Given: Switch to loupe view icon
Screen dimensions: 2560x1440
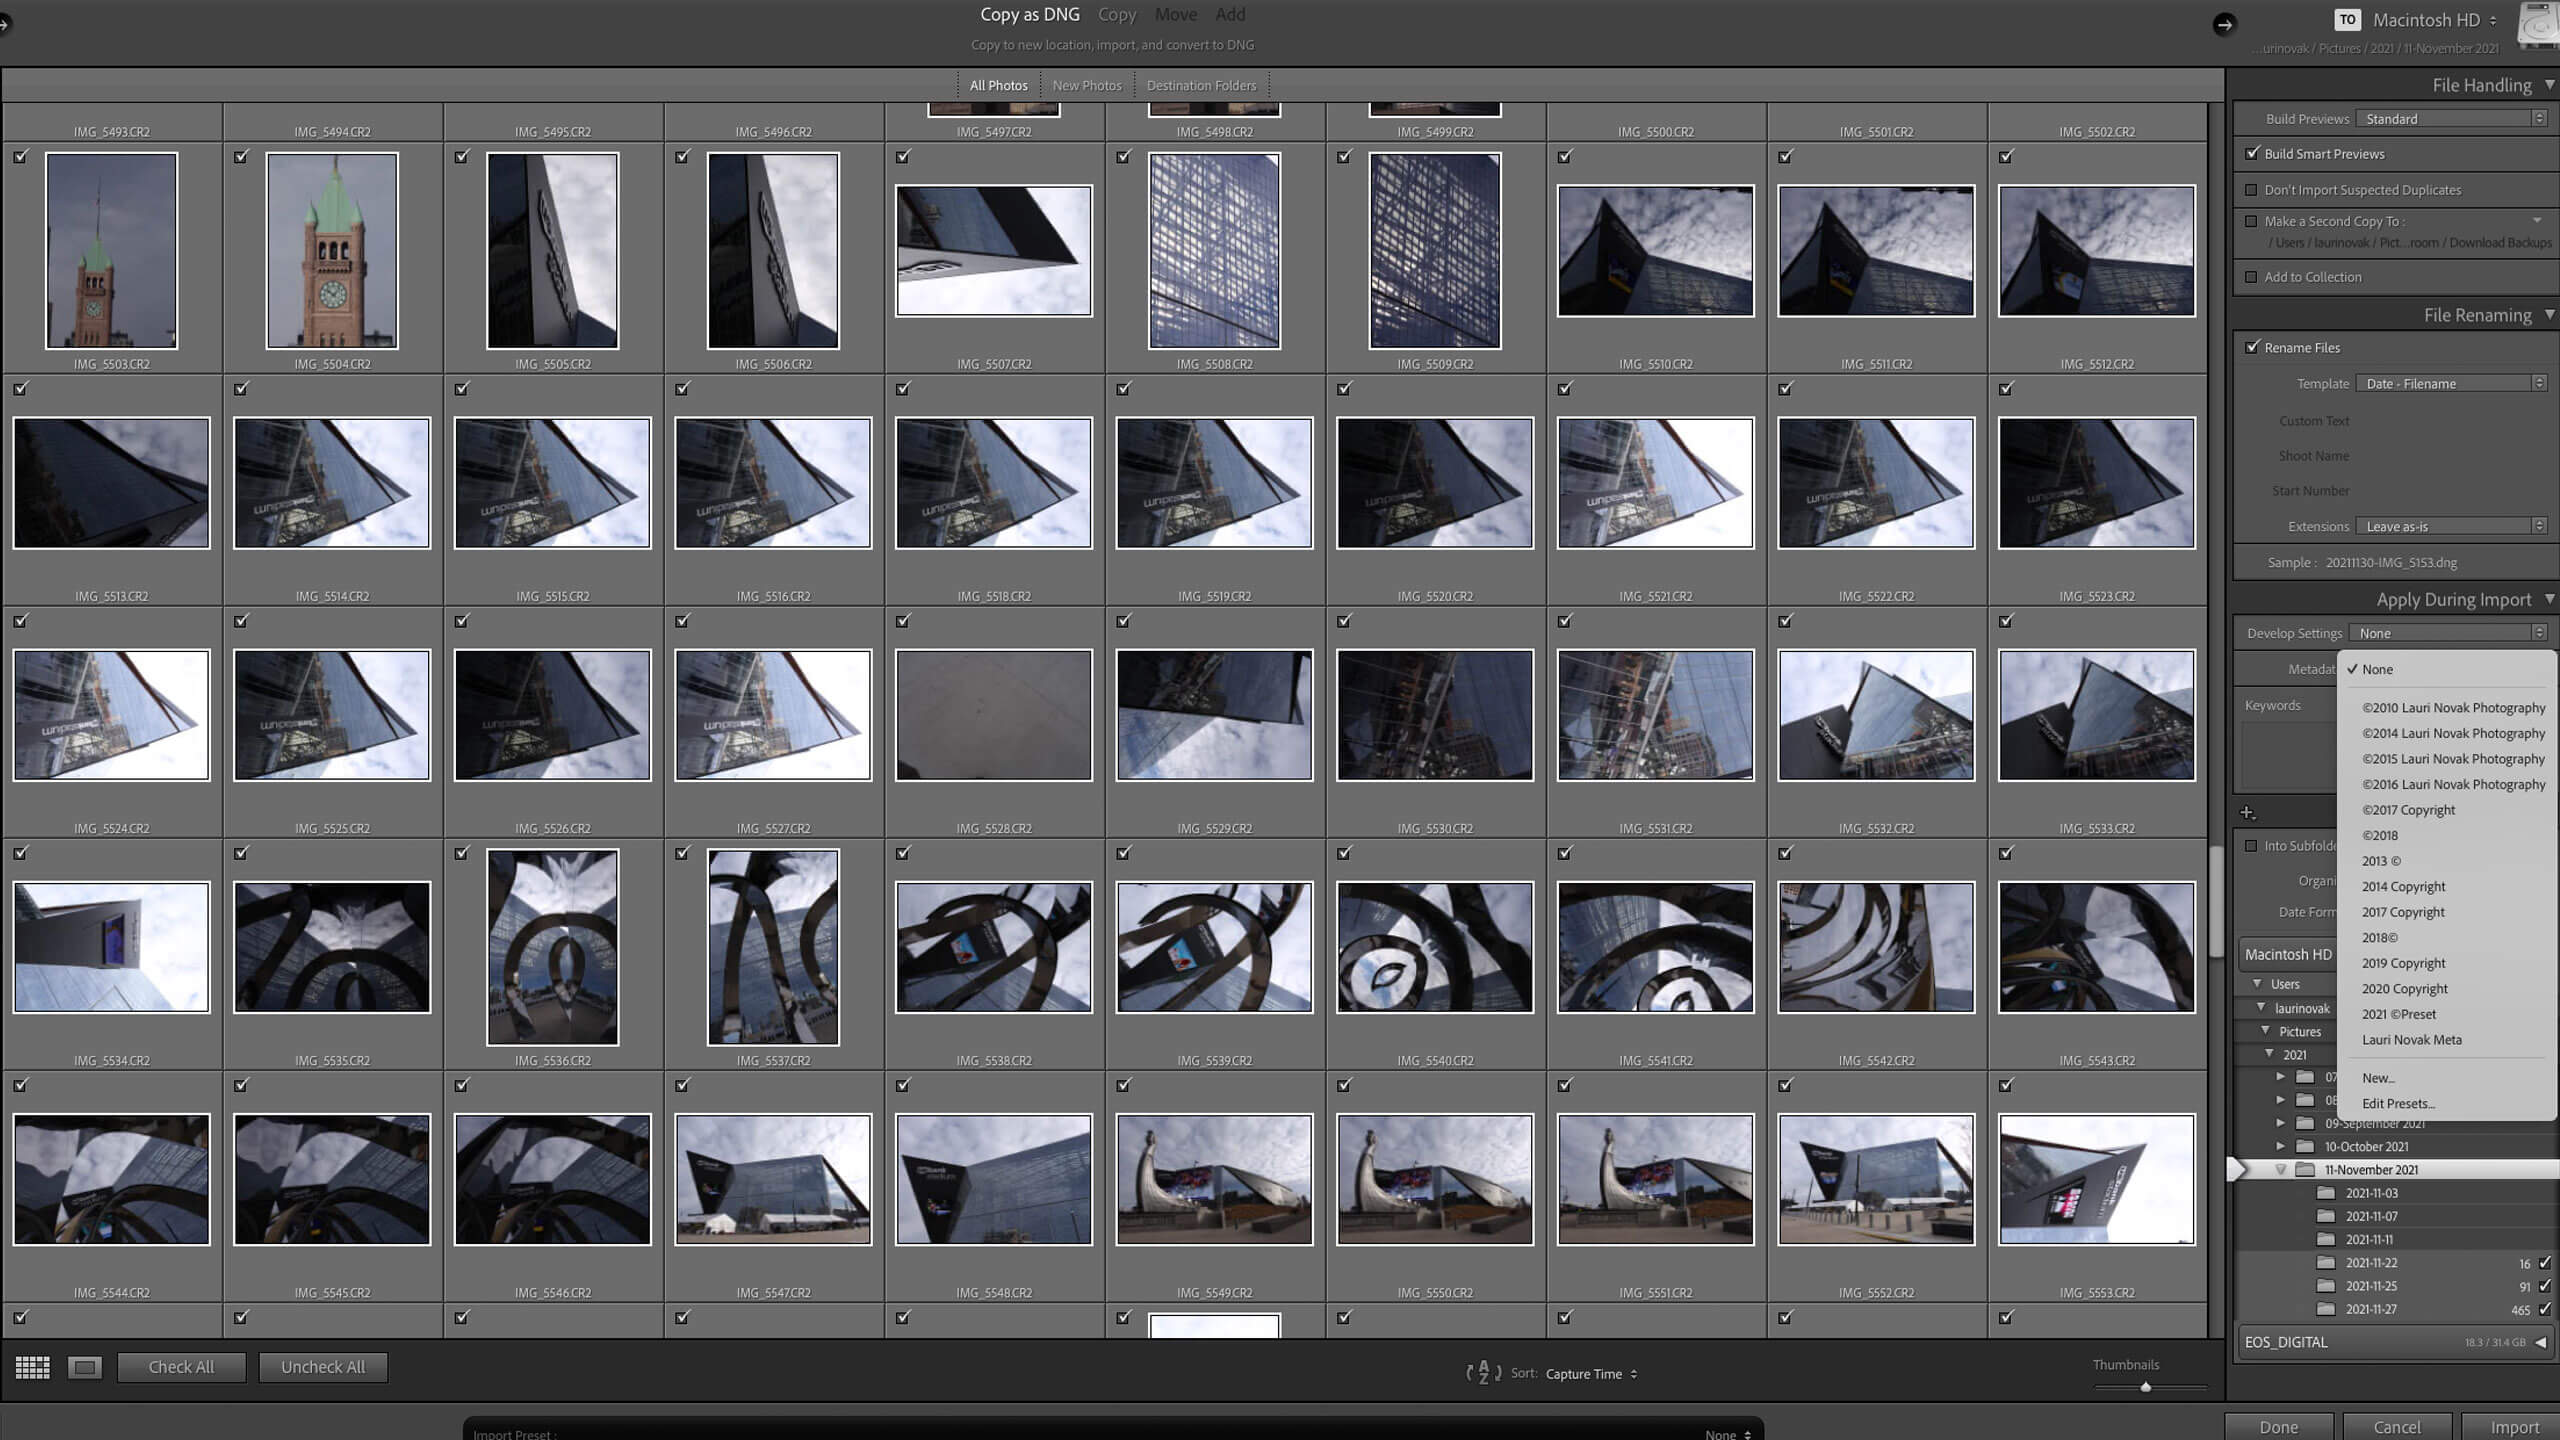Looking at the screenshot, I should [x=85, y=1367].
